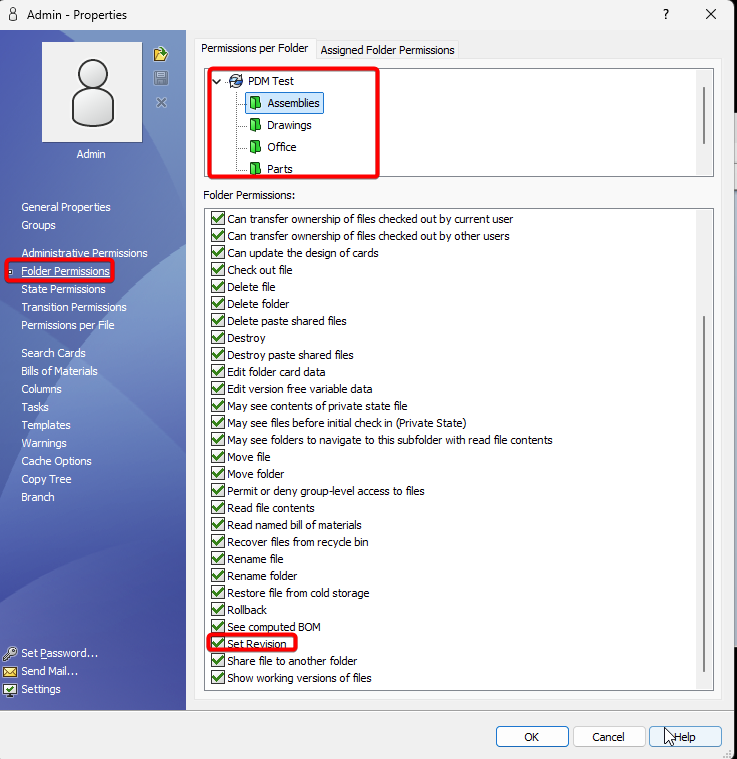Toggle the Check out file checkbox
Viewport: 737px width, 759px height.
(218, 269)
